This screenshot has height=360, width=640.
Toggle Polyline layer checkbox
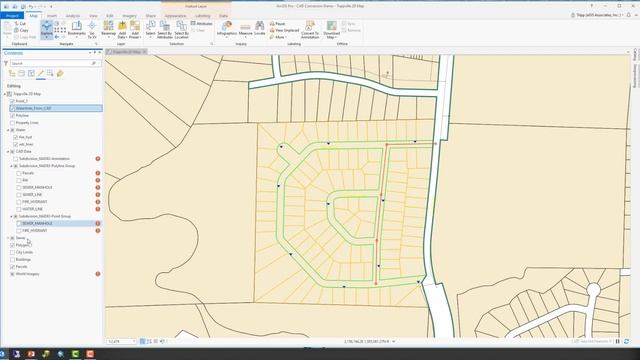click(12, 116)
